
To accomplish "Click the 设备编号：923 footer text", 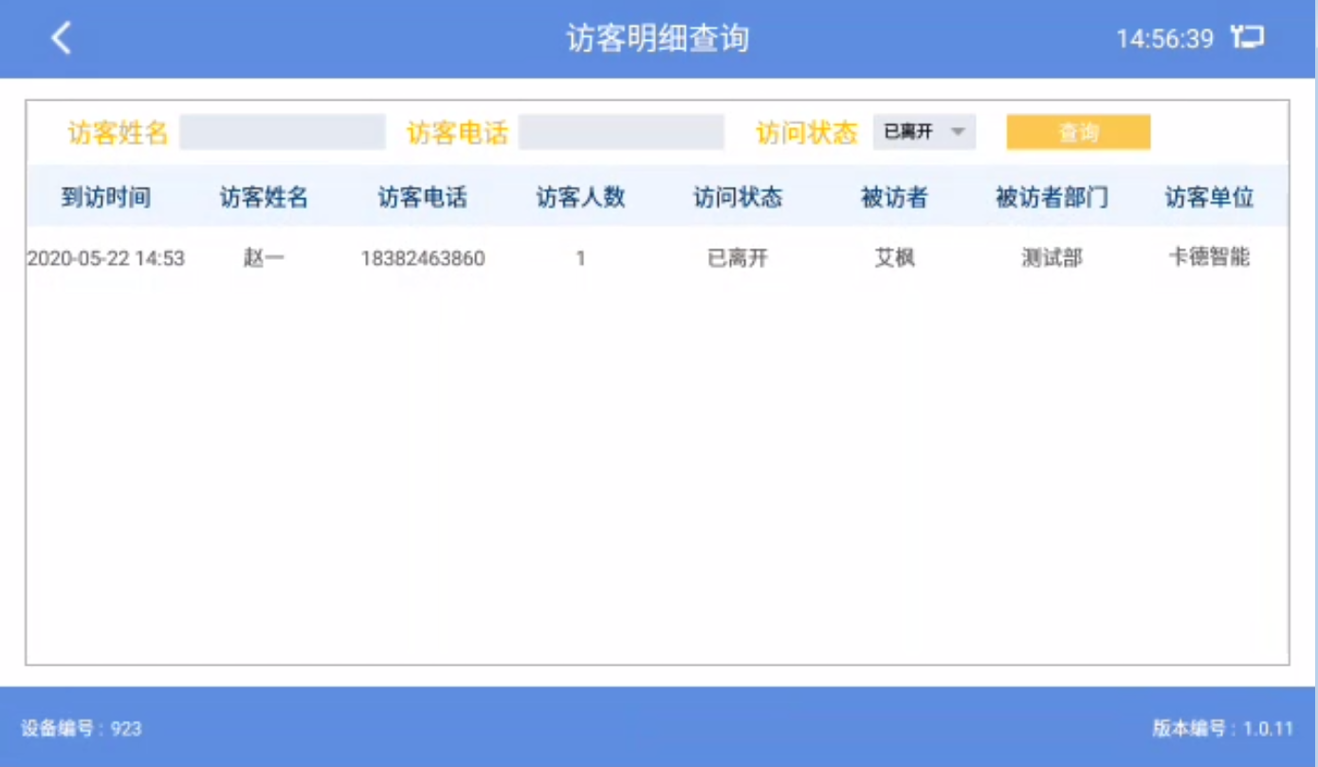I will pyautogui.click(x=81, y=728).
